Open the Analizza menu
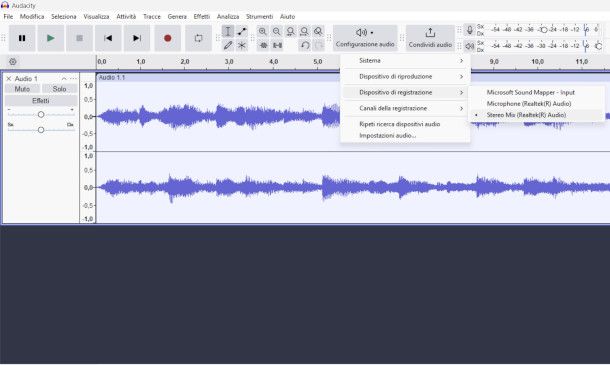610x365 pixels. click(x=228, y=16)
